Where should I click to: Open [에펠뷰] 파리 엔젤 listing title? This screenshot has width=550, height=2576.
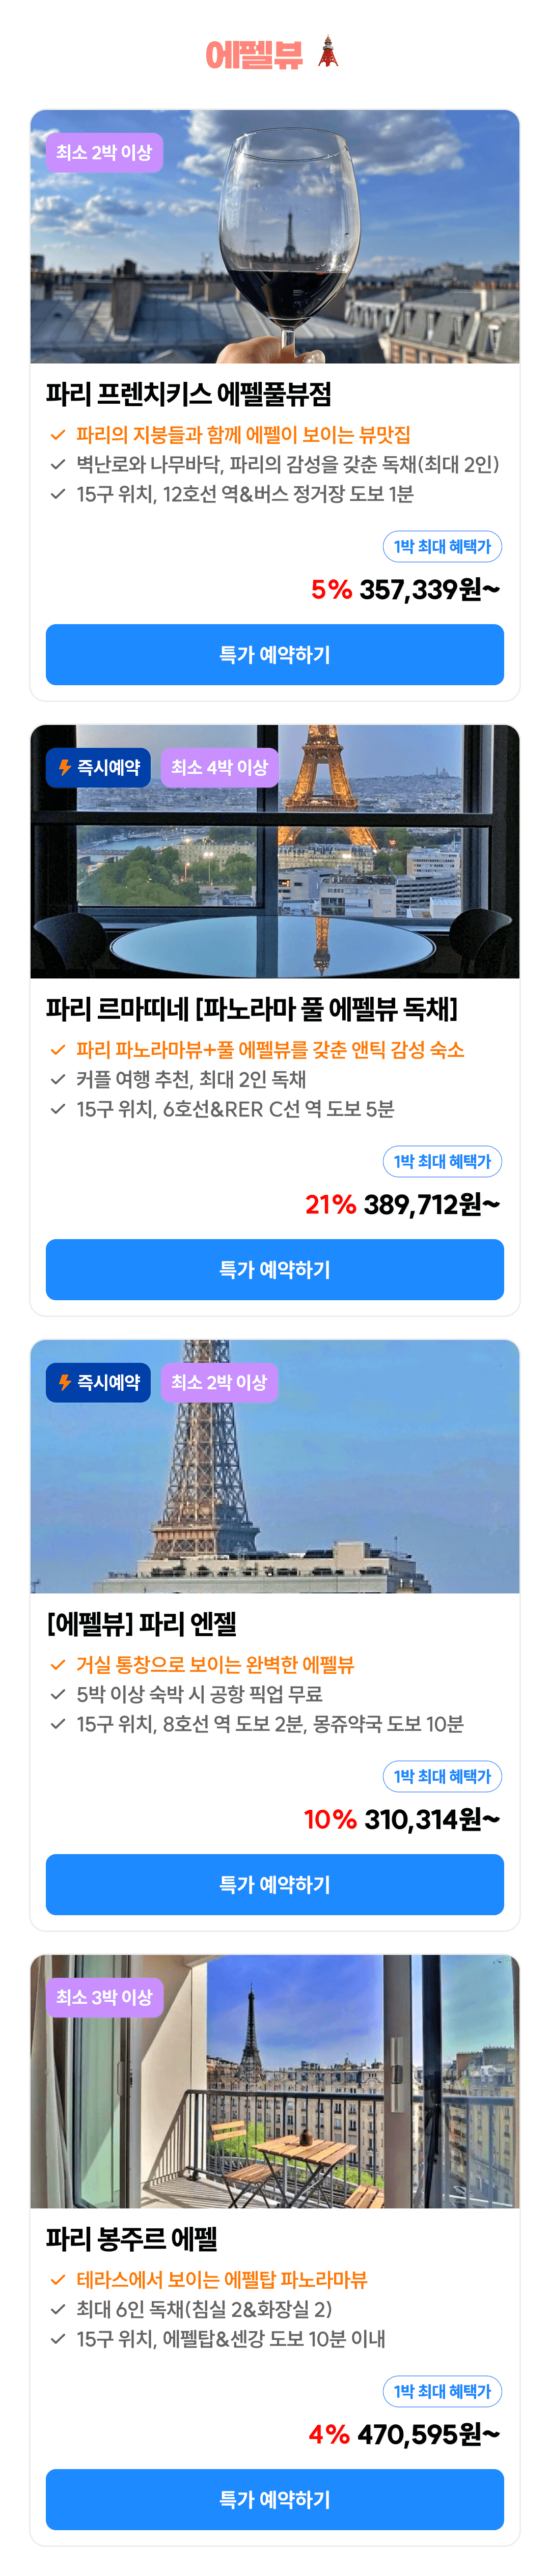pos(141,1624)
